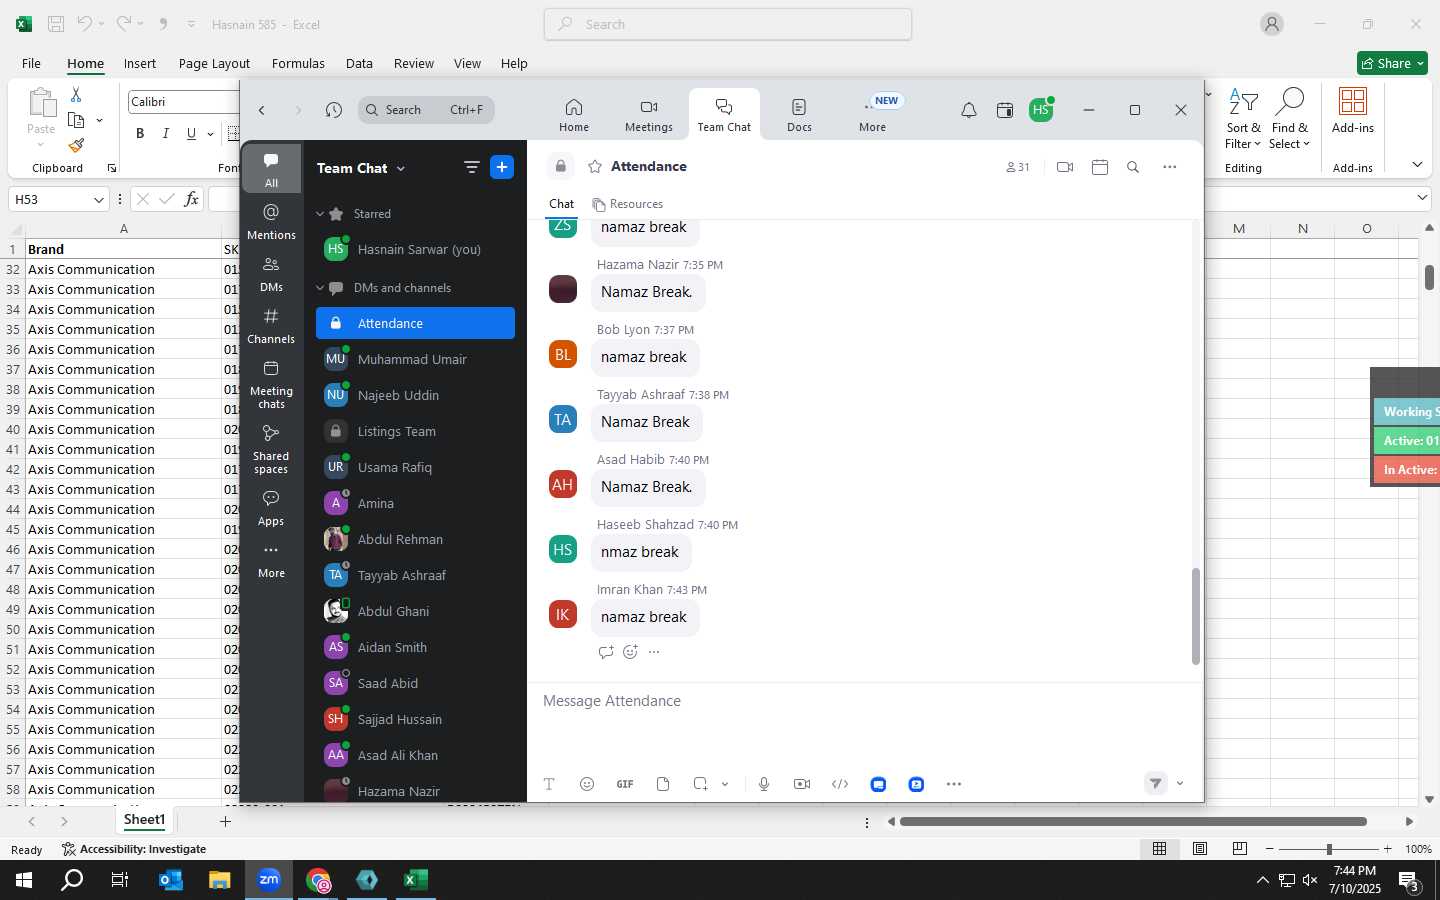The height and width of the screenshot is (900, 1440).
Task: Open DMs in Zoom sidebar
Action: tap(271, 274)
